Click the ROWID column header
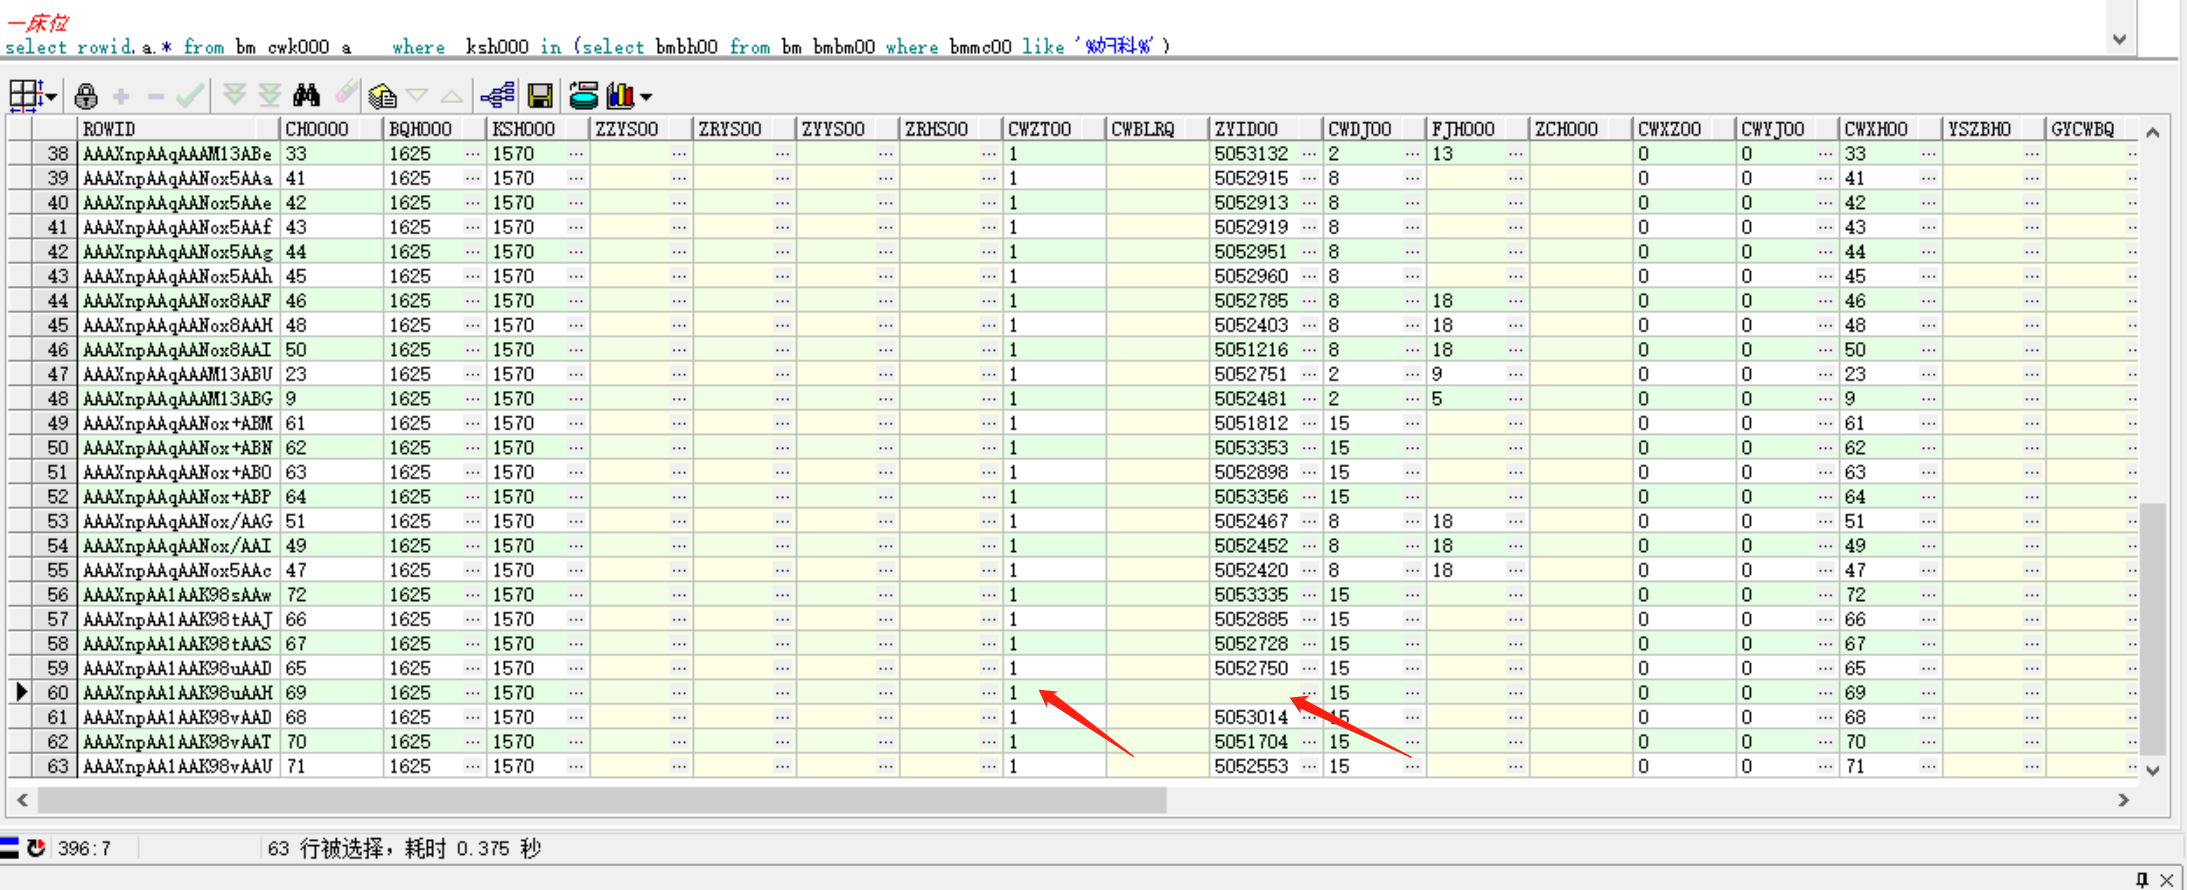Image resolution: width=2187 pixels, height=890 pixels. point(180,129)
